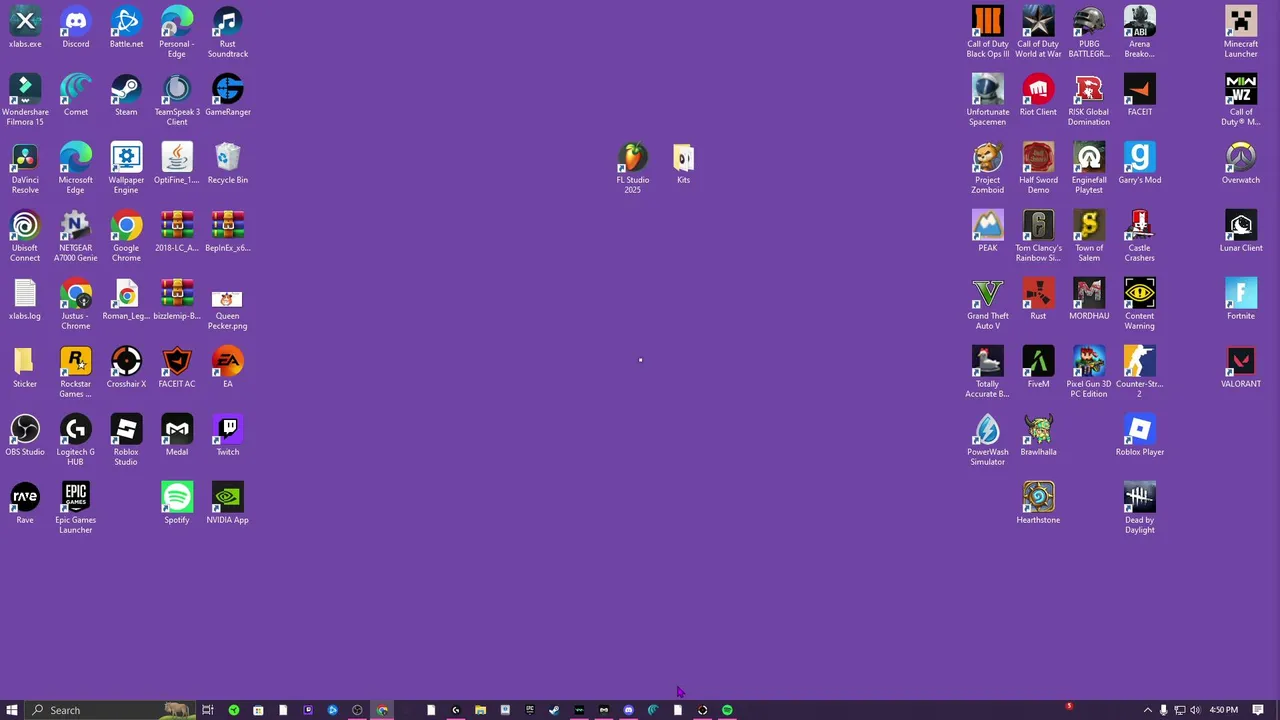Open the xlabs.exe desktop shortcut
The image size is (1280, 720).
25,27
